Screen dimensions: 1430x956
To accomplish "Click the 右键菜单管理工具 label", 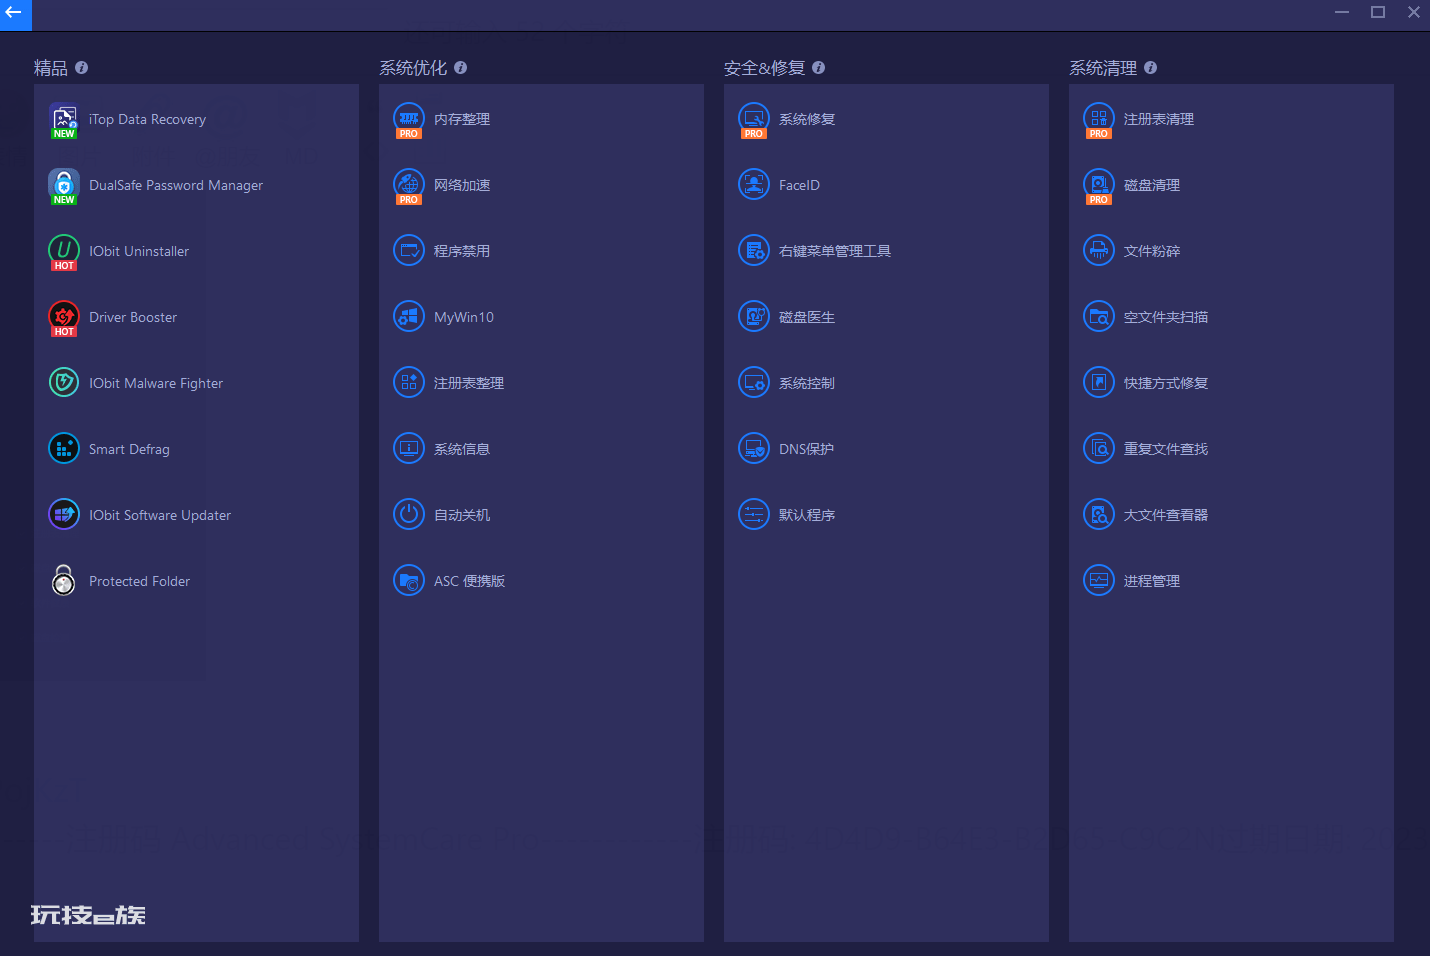I will (x=835, y=251).
